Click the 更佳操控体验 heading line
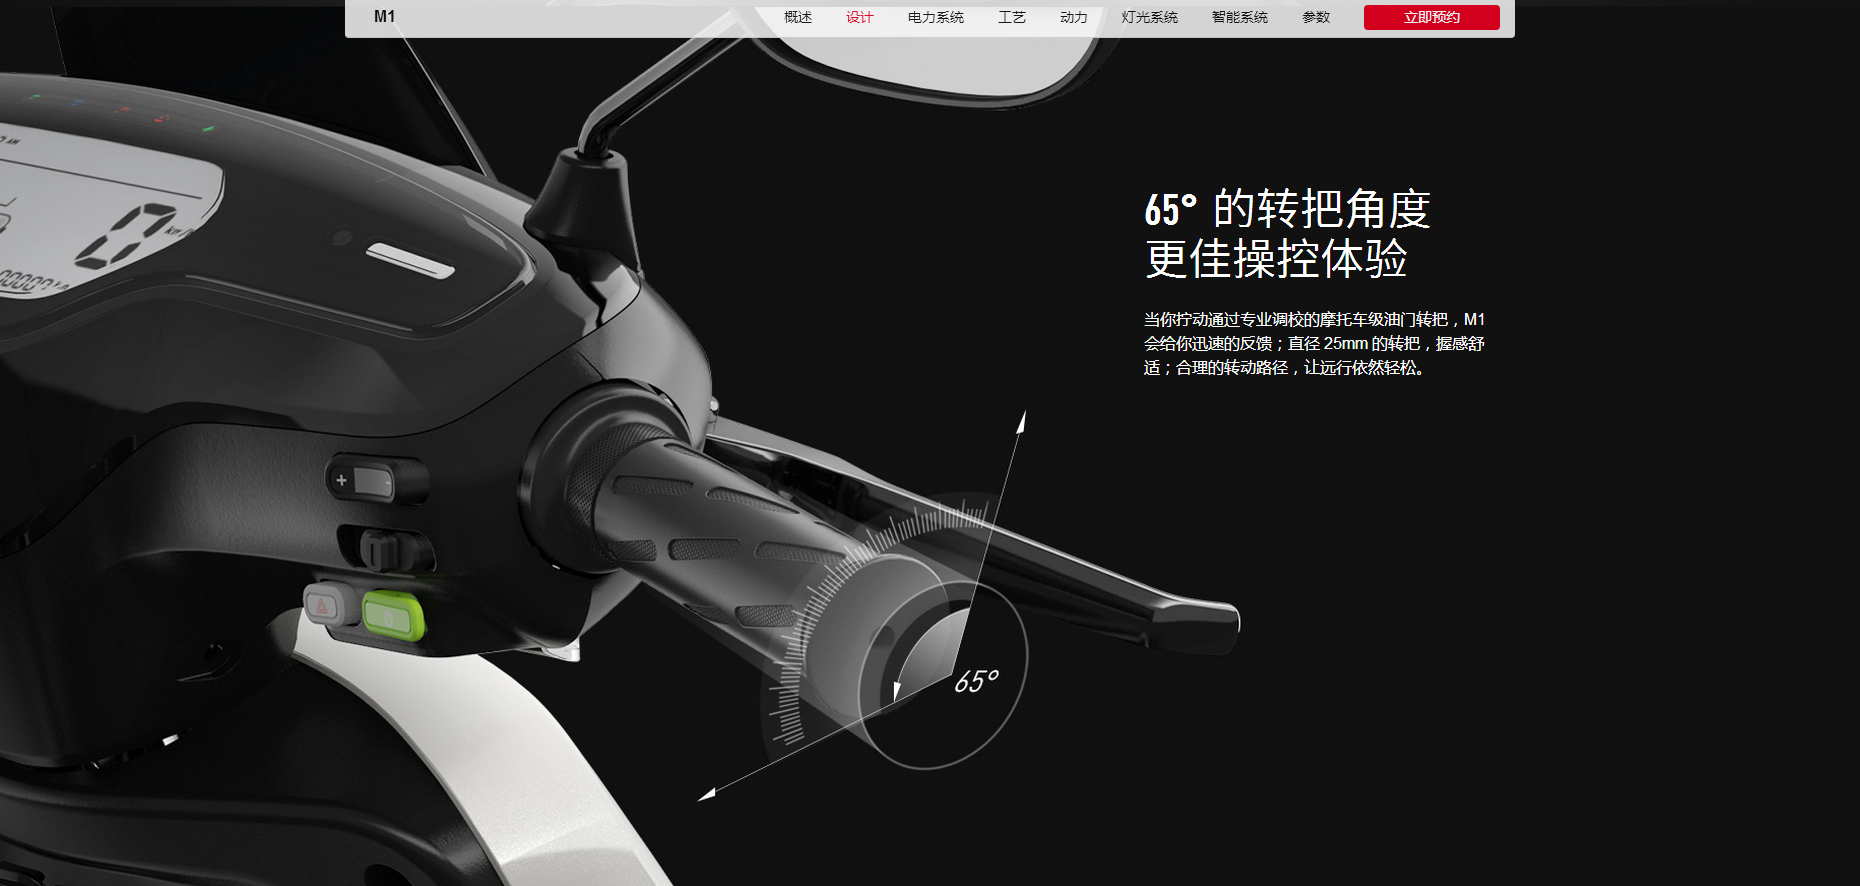 (x=1276, y=259)
